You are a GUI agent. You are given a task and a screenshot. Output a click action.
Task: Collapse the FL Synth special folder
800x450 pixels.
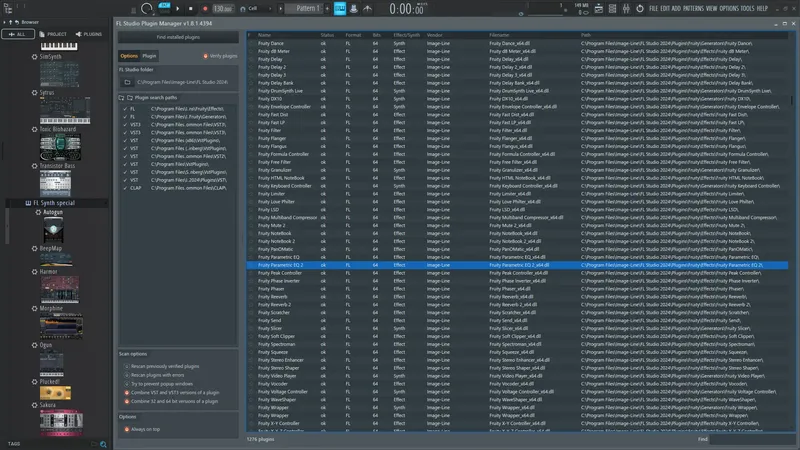point(54,203)
